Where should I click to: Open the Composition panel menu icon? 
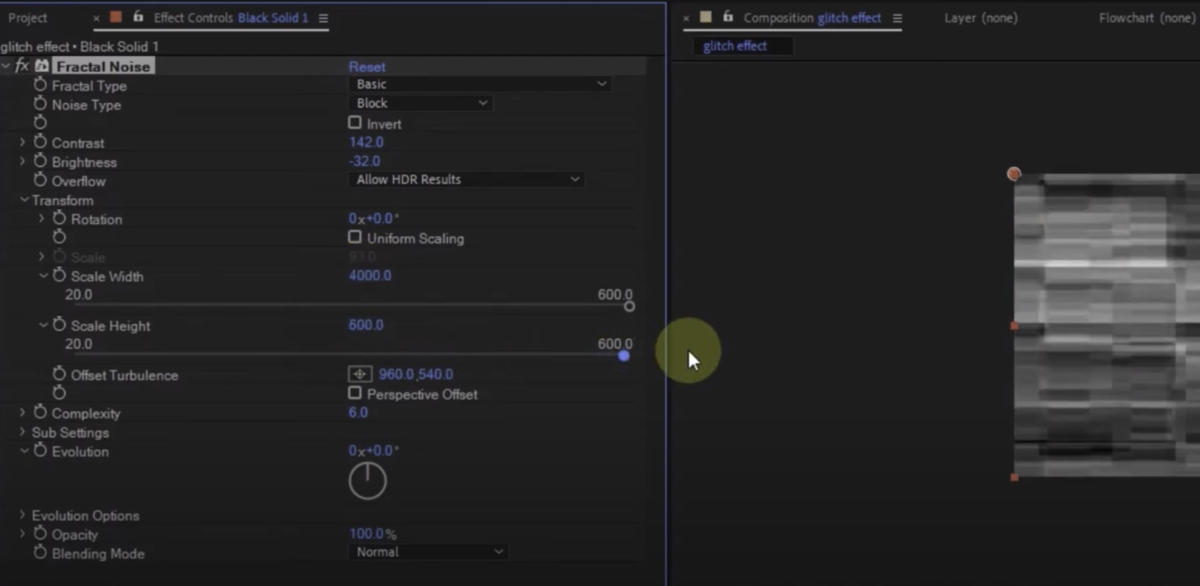[897, 18]
